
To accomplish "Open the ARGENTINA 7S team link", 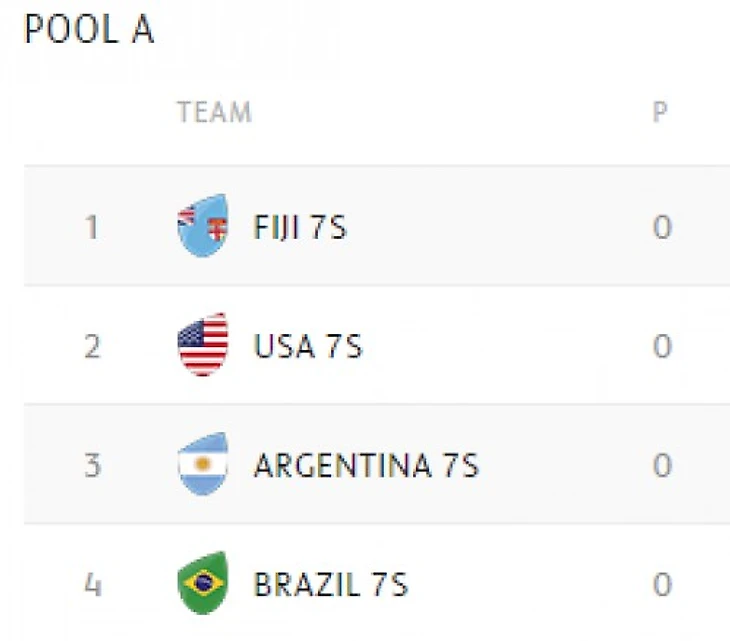I will 366,466.
